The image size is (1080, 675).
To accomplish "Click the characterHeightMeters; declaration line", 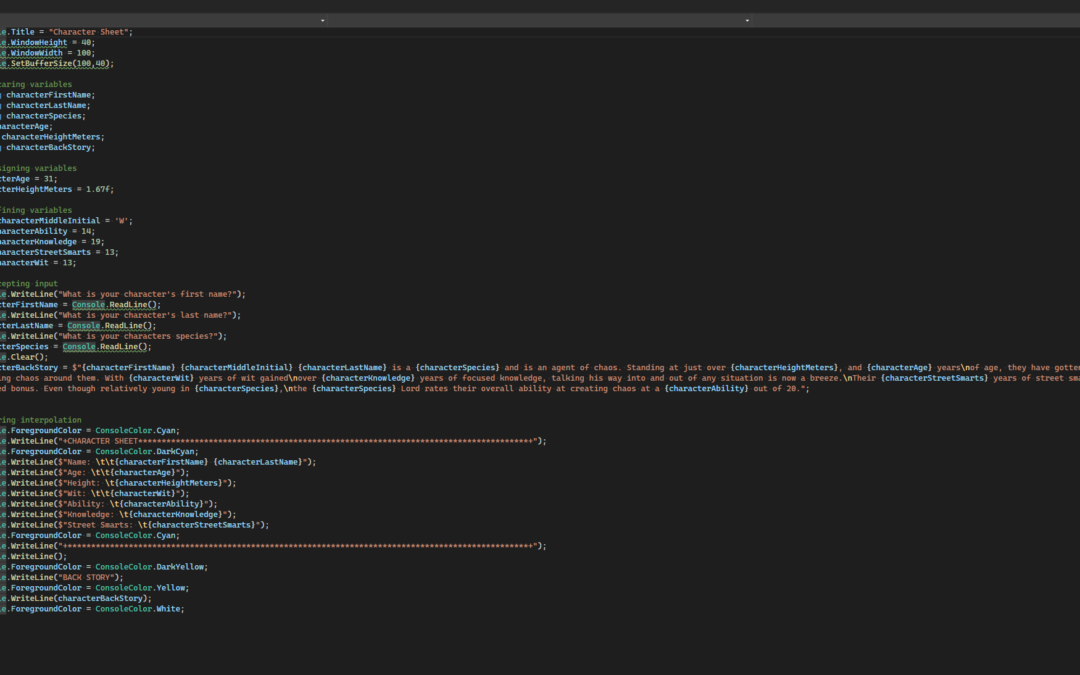I will click(x=52, y=136).
